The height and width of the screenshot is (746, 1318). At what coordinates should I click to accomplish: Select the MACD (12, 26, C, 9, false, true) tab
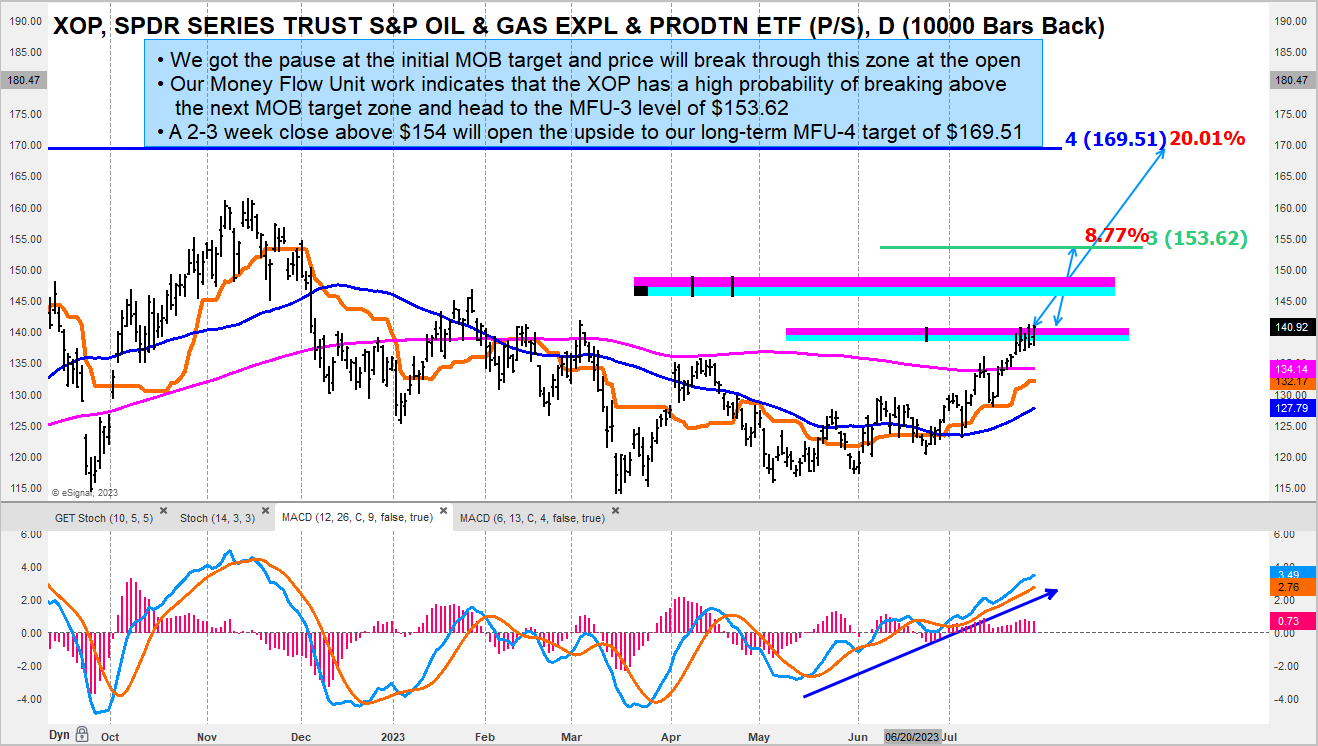358,518
